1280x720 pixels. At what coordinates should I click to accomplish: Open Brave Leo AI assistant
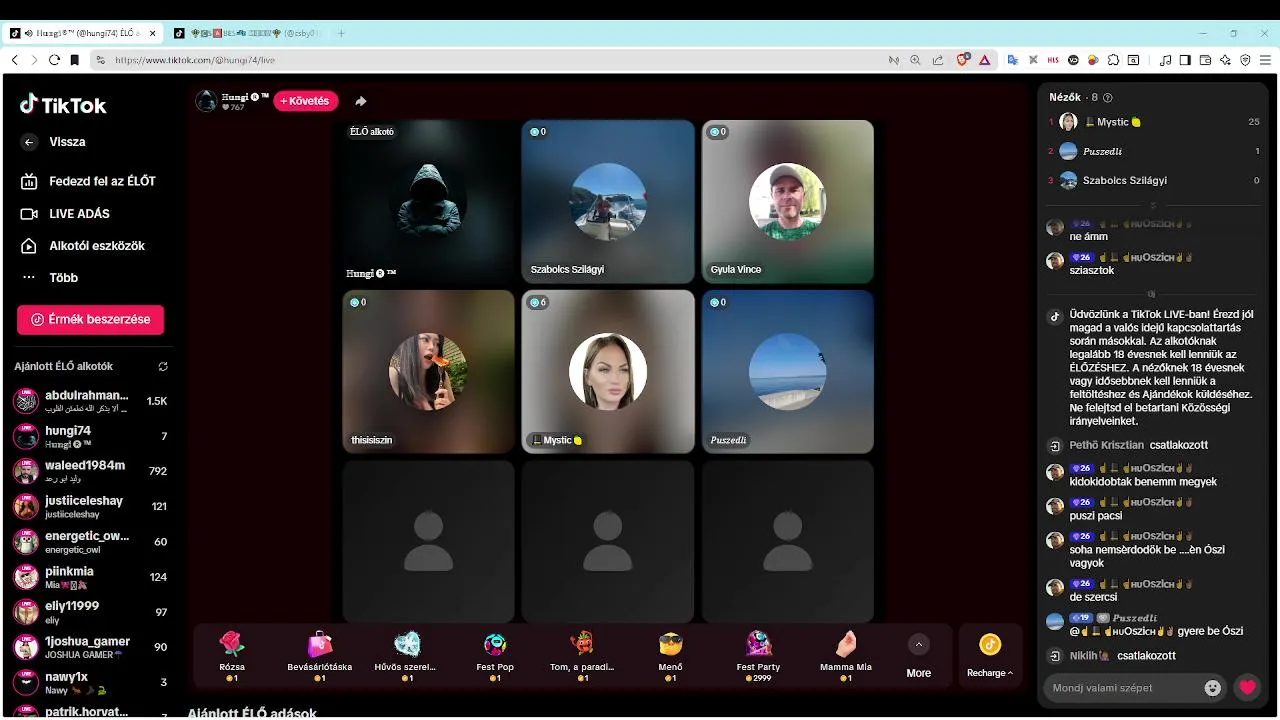tap(1225, 60)
